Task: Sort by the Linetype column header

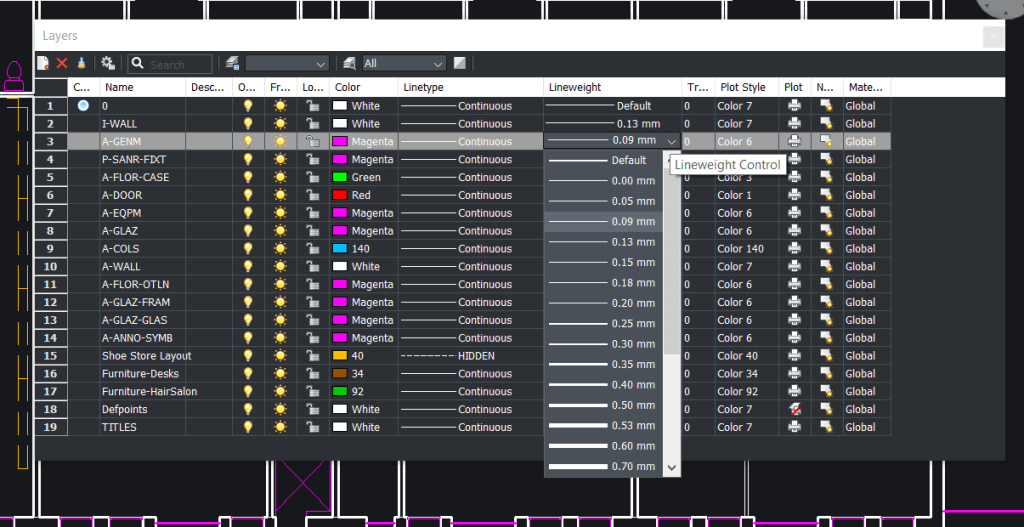Action: [471, 87]
